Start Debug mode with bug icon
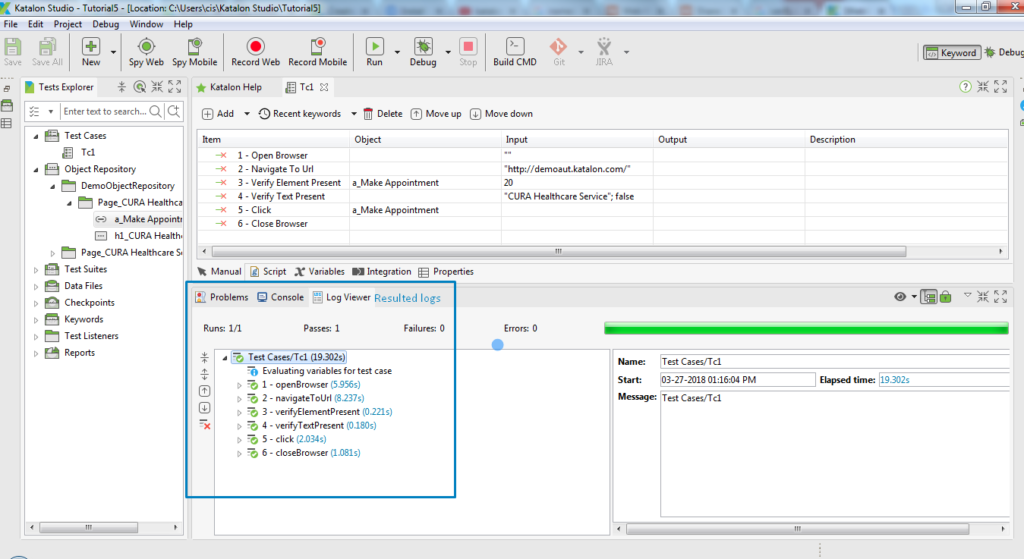 coord(423,52)
